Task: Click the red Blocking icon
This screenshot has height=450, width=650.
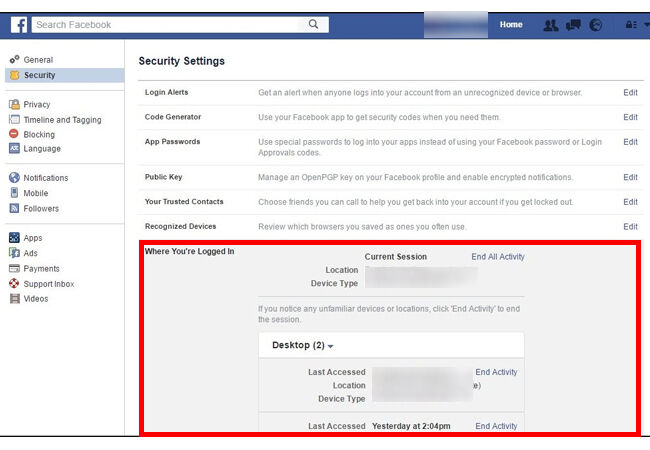Action: coord(14,134)
